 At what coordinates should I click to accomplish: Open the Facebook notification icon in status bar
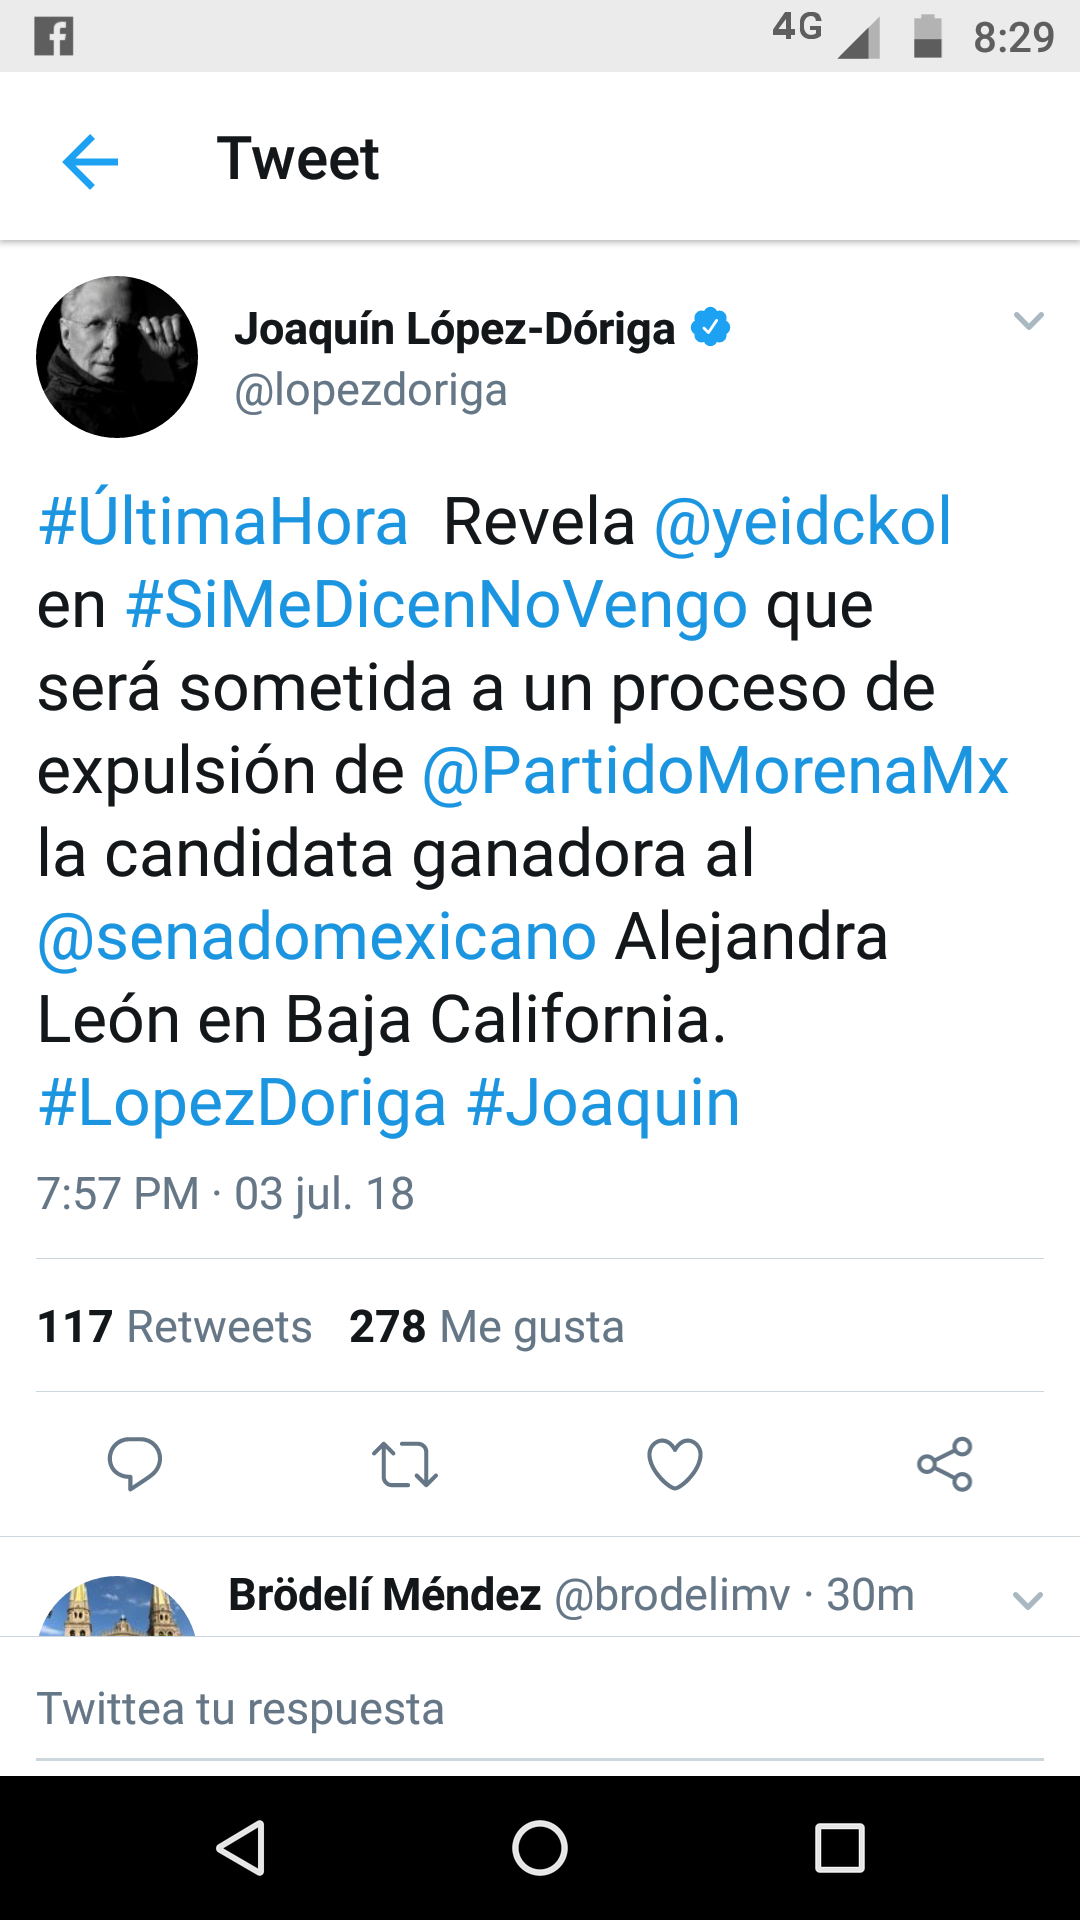point(54,37)
